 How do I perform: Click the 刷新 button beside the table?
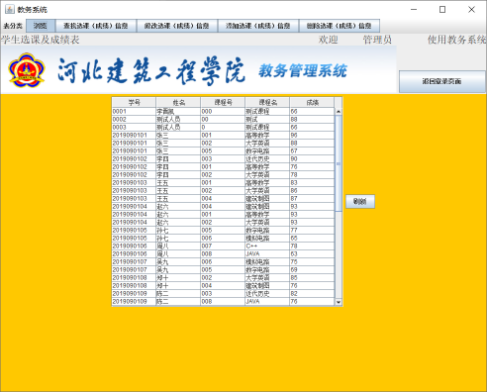(360, 201)
